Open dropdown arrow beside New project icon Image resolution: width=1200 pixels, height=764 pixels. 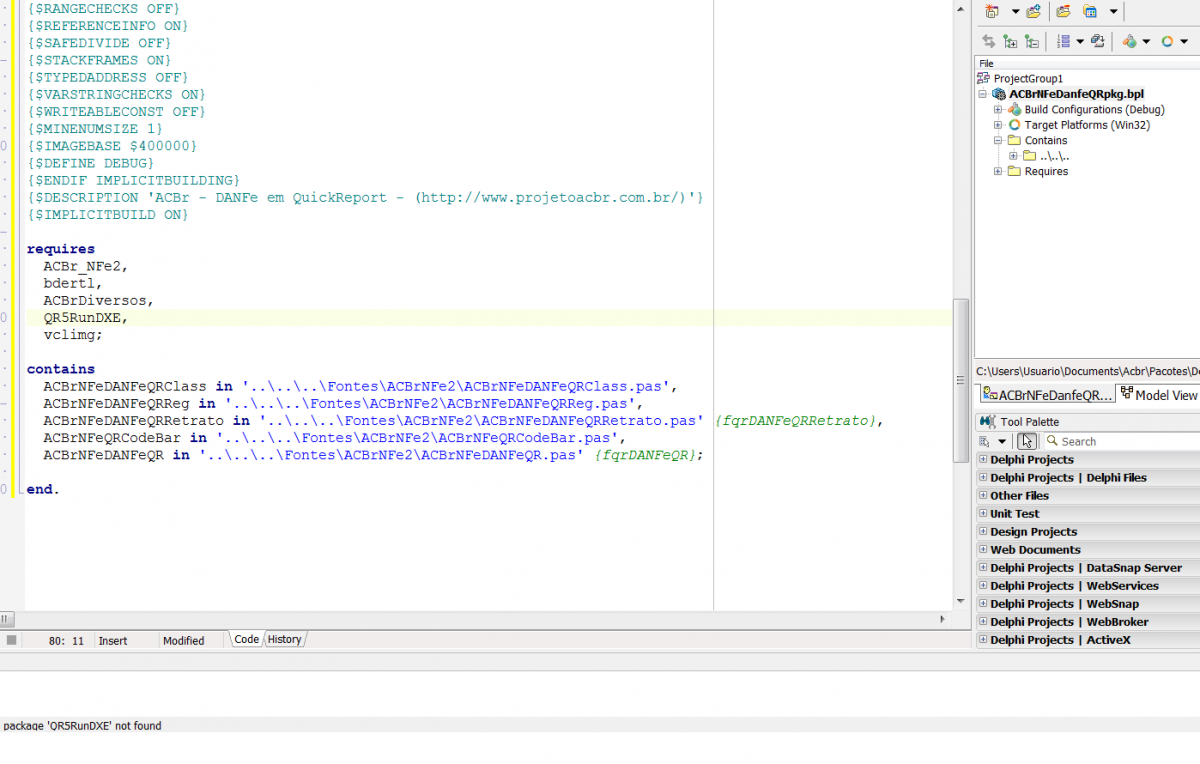[x=1015, y=12]
